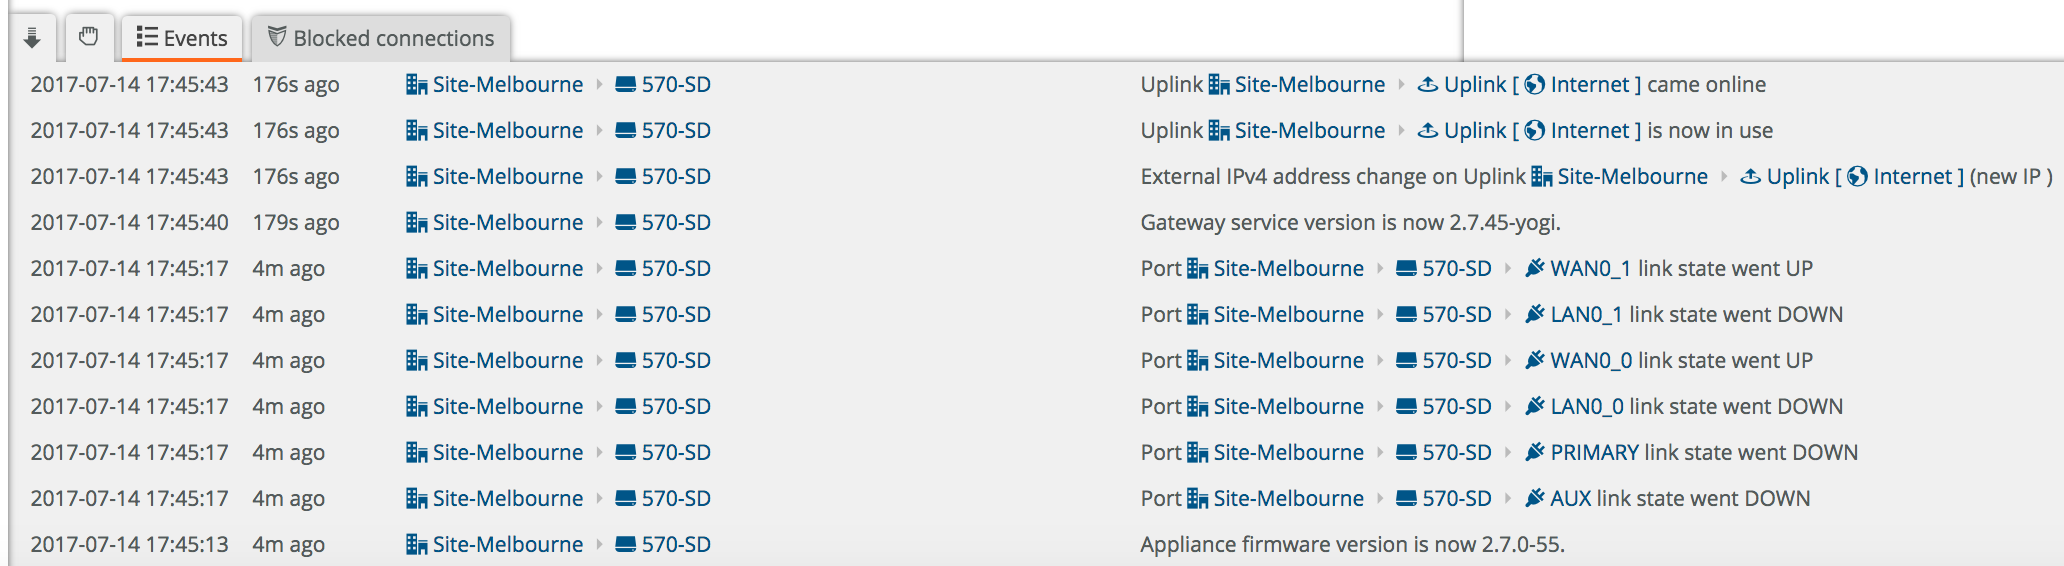Open the Internet link in the IPv4 address change event
Viewport: 2064px width, 566px height.
pos(1912,176)
